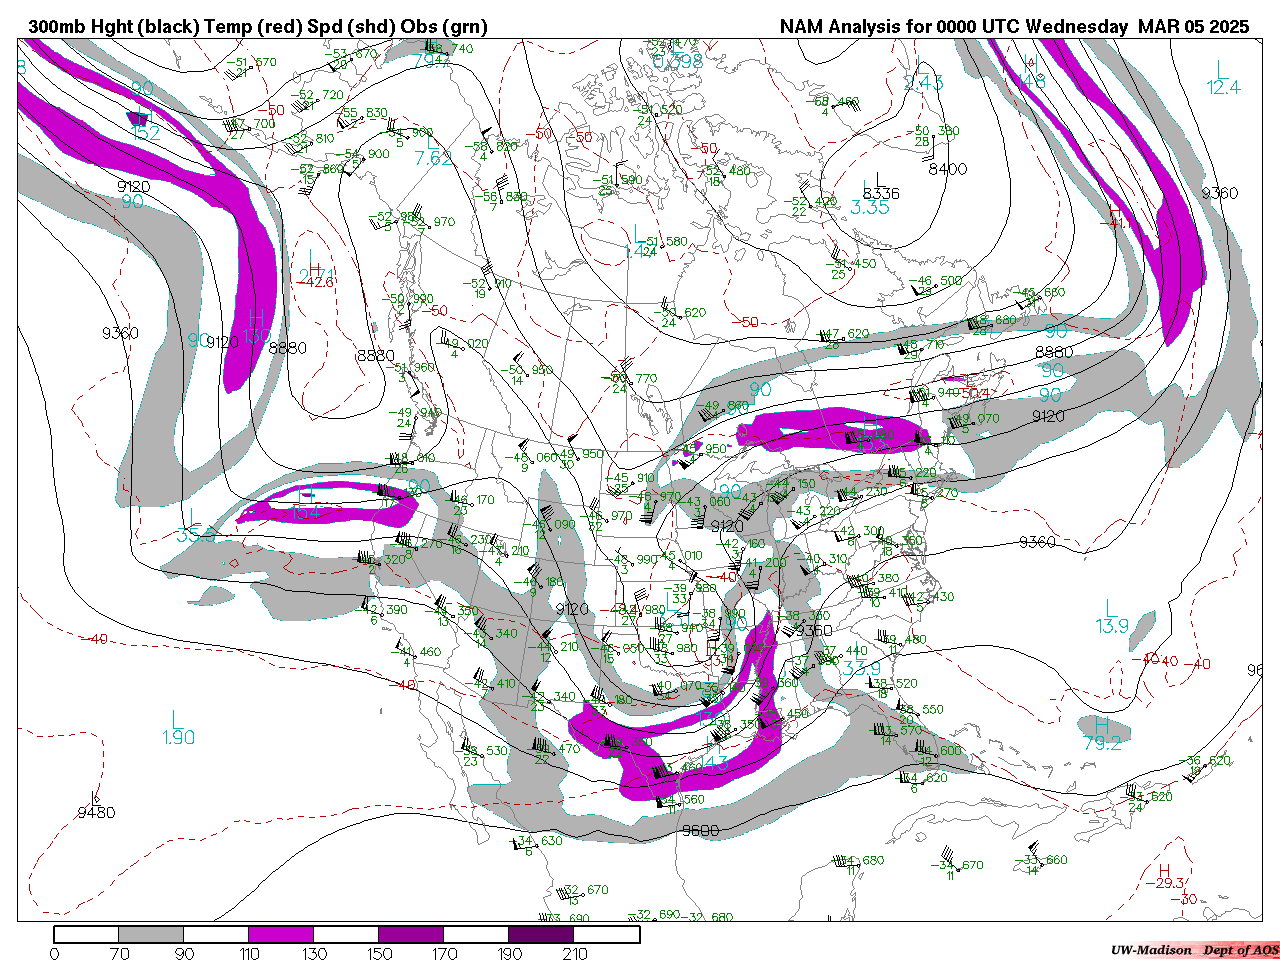Click the 8400 height contour label
1280x960 pixels.
click(947, 169)
